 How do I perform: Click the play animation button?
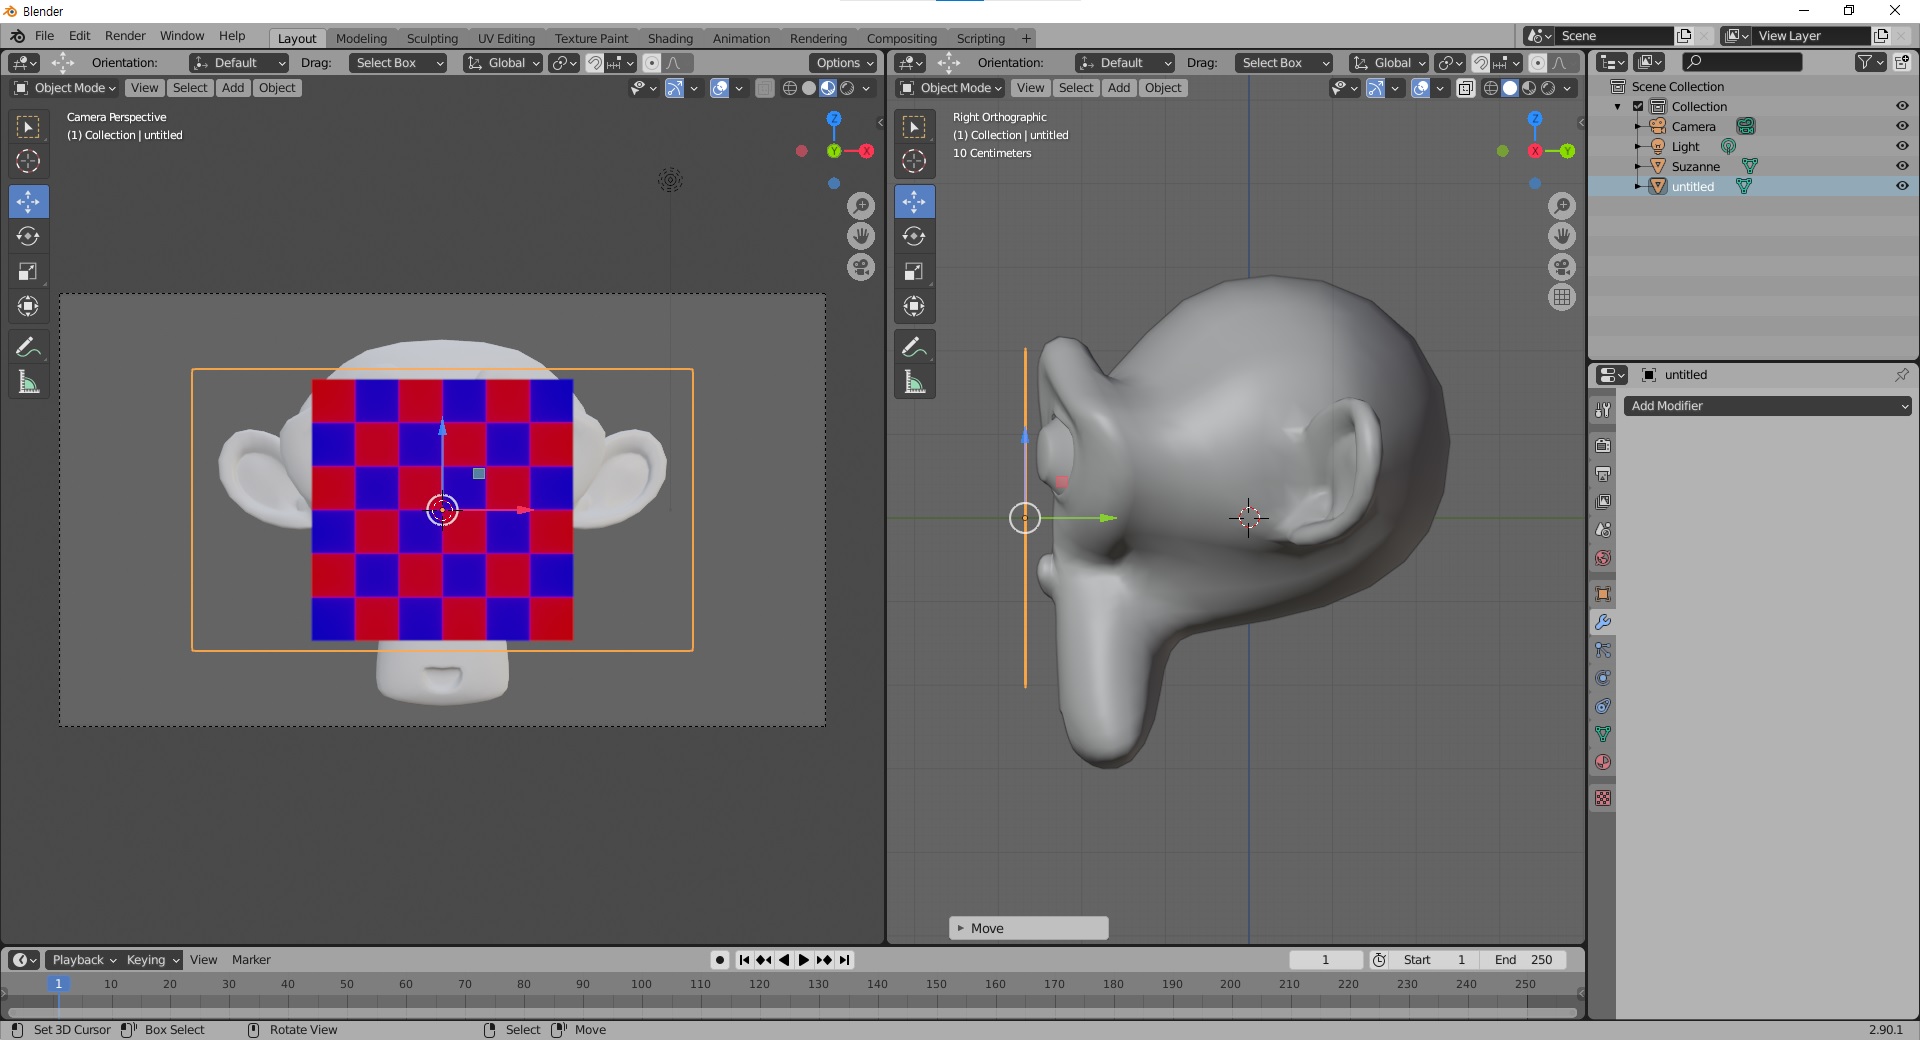point(803,960)
